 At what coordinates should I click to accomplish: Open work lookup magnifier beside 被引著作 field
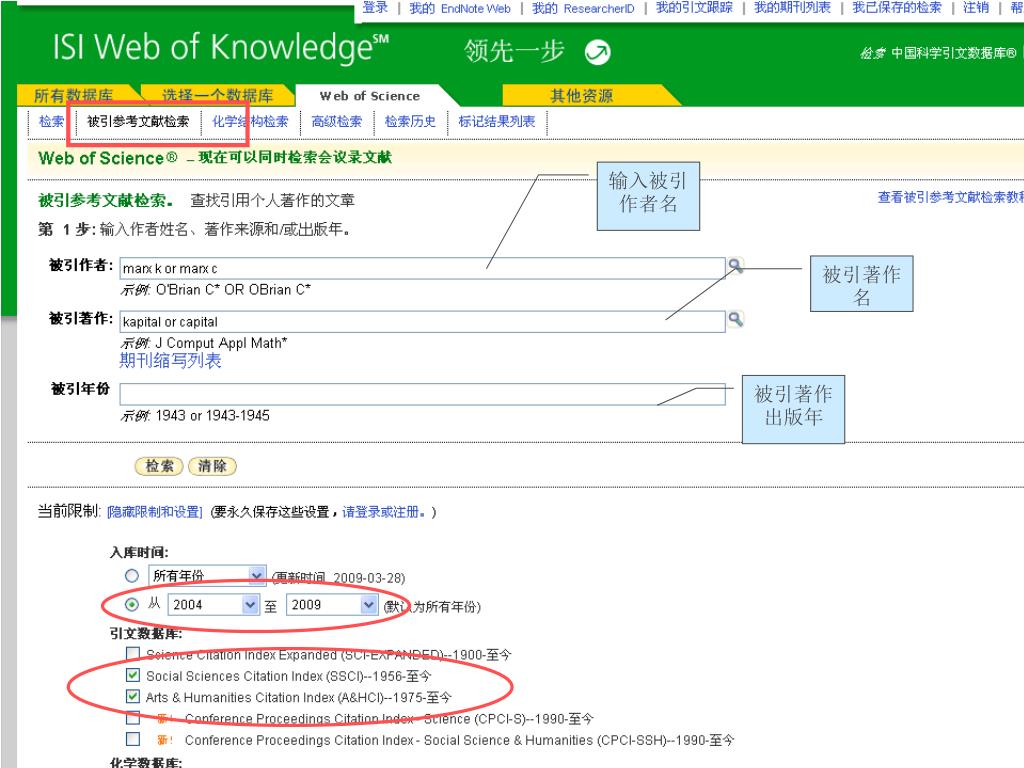735,319
